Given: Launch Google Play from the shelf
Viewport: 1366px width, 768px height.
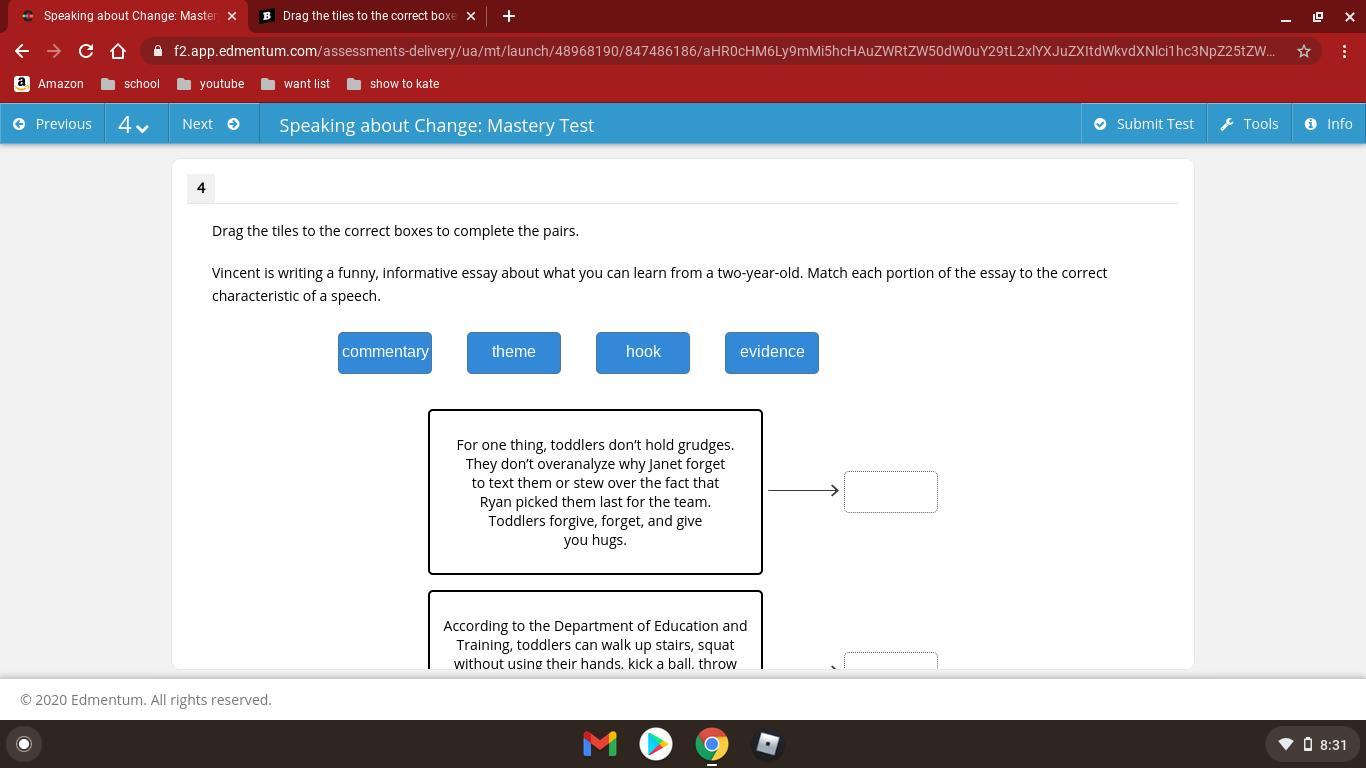Looking at the screenshot, I should [x=656, y=744].
